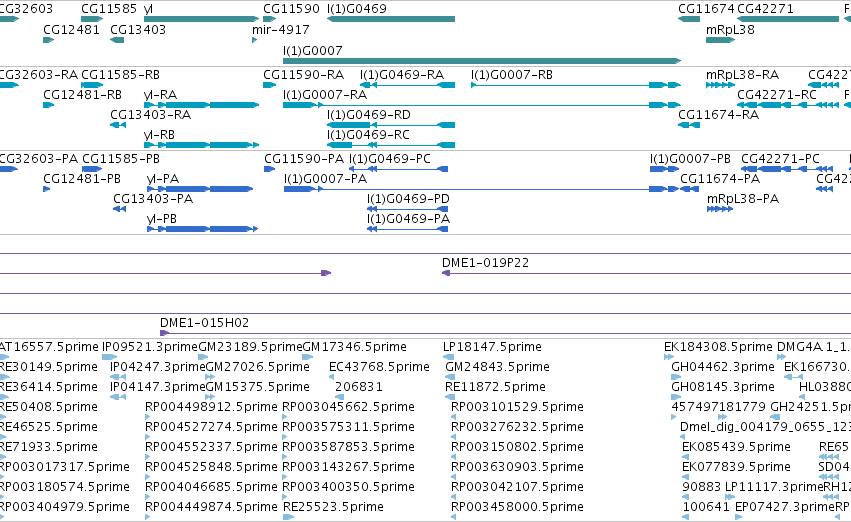Click the yl gene bar
The image size is (851, 522).
point(201,19)
